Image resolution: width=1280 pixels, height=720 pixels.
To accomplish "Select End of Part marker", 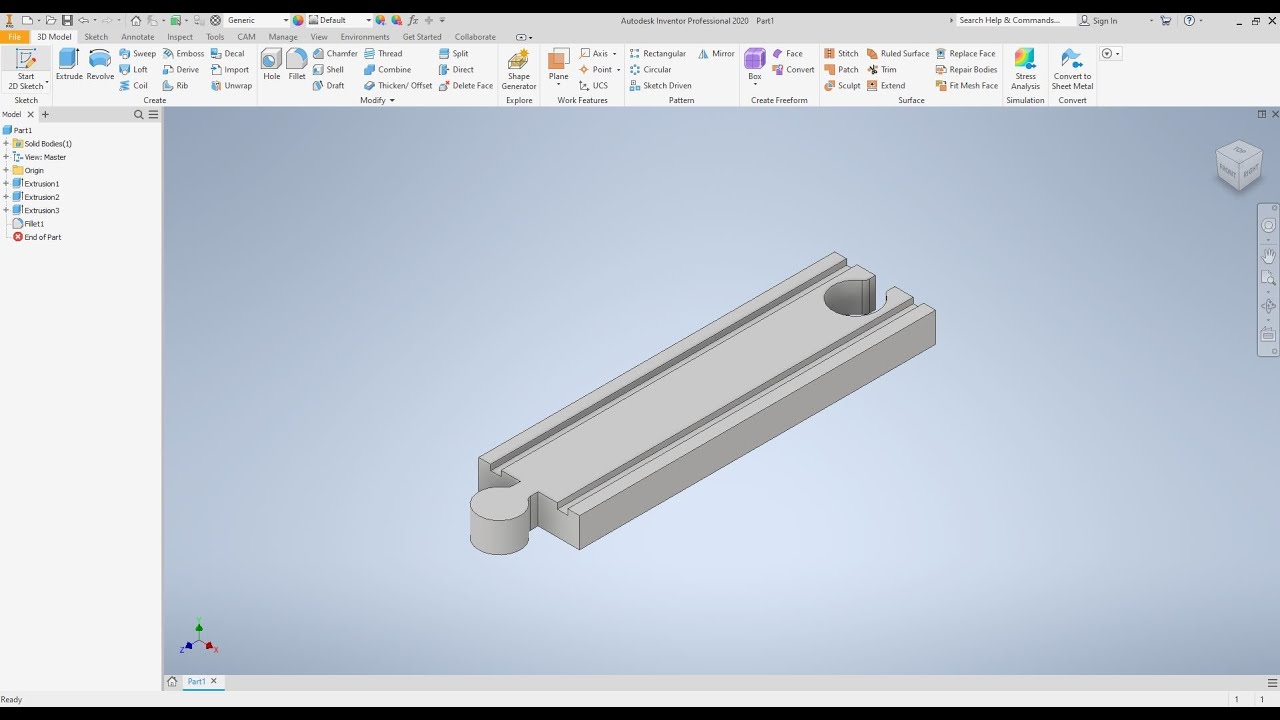I will pyautogui.click(x=37, y=237).
